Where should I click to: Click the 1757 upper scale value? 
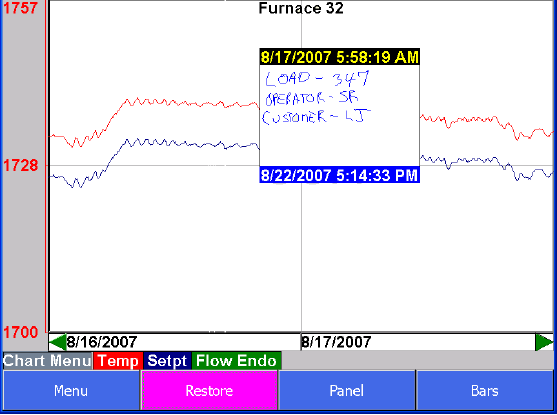(x=20, y=8)
